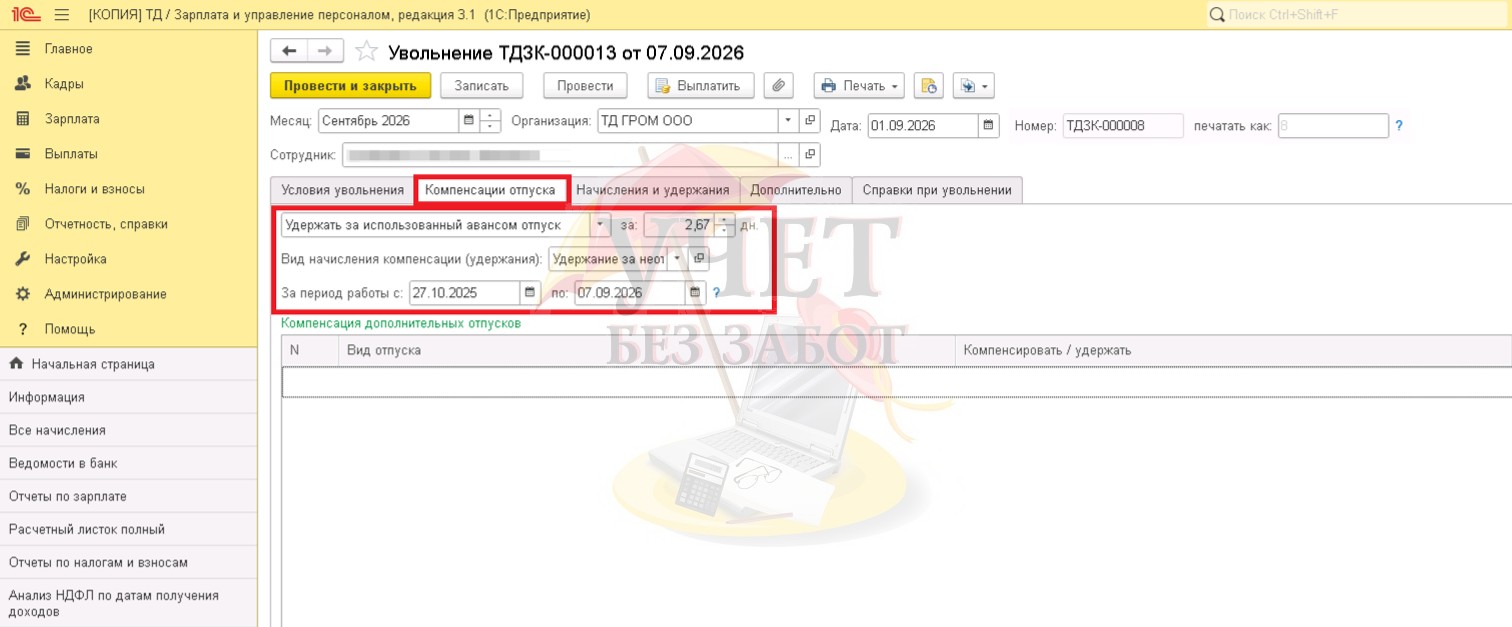The image size is (1512, 627).
Task: Click the Провести button
Action: pyautogui.click(x=585, y=86)
